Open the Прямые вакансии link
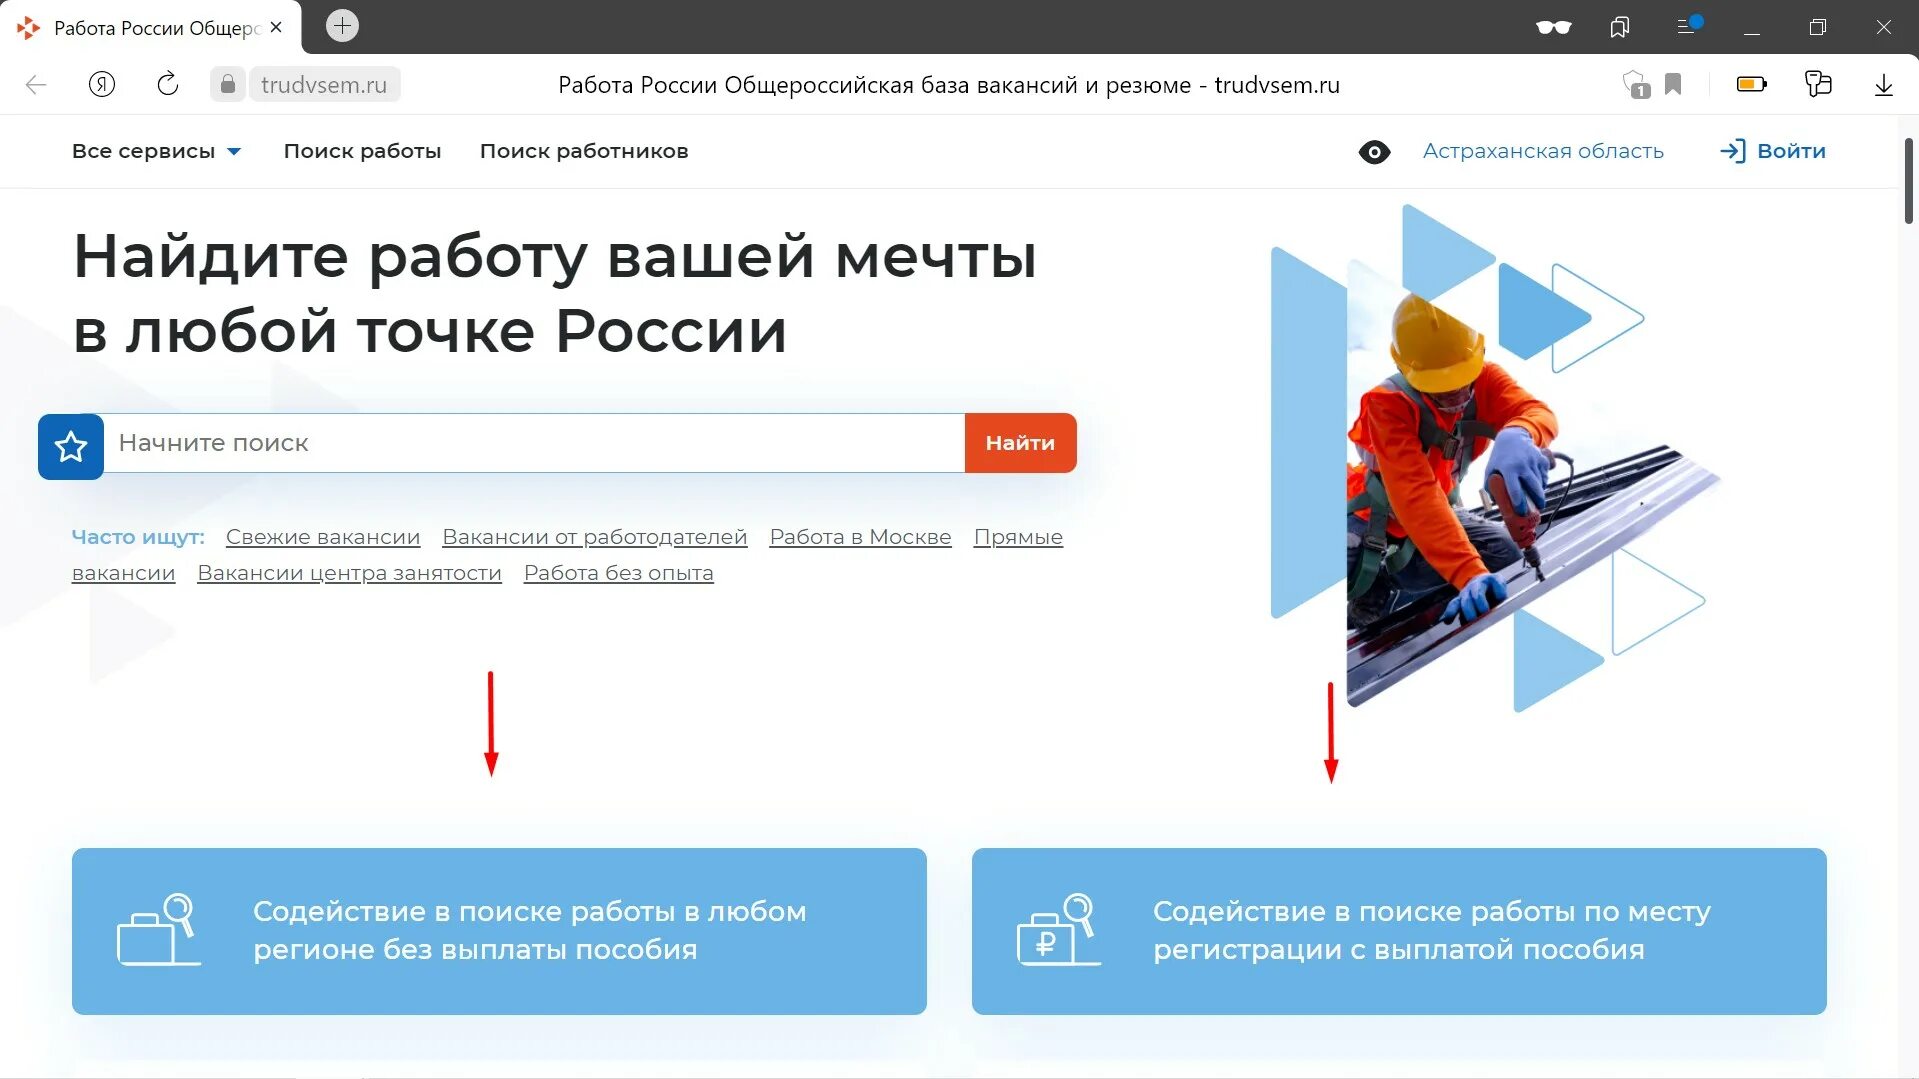Screen dimensions: 1919x1079 1018,537
